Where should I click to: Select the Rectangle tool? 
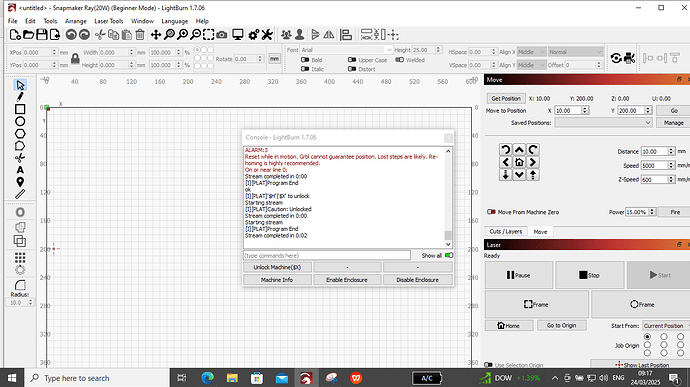point(20,109)
